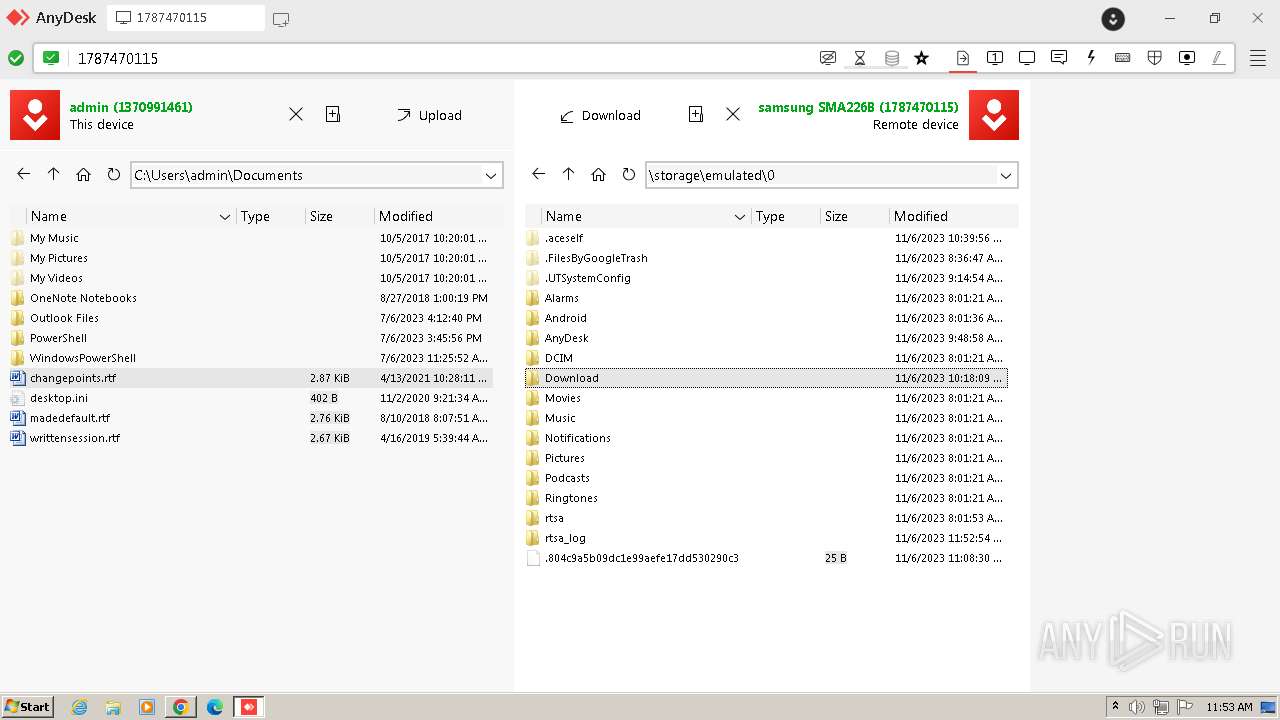This screenshot has height=720, width=1280.
Task: Go to home folder in local panel
Action: point(83,174)
